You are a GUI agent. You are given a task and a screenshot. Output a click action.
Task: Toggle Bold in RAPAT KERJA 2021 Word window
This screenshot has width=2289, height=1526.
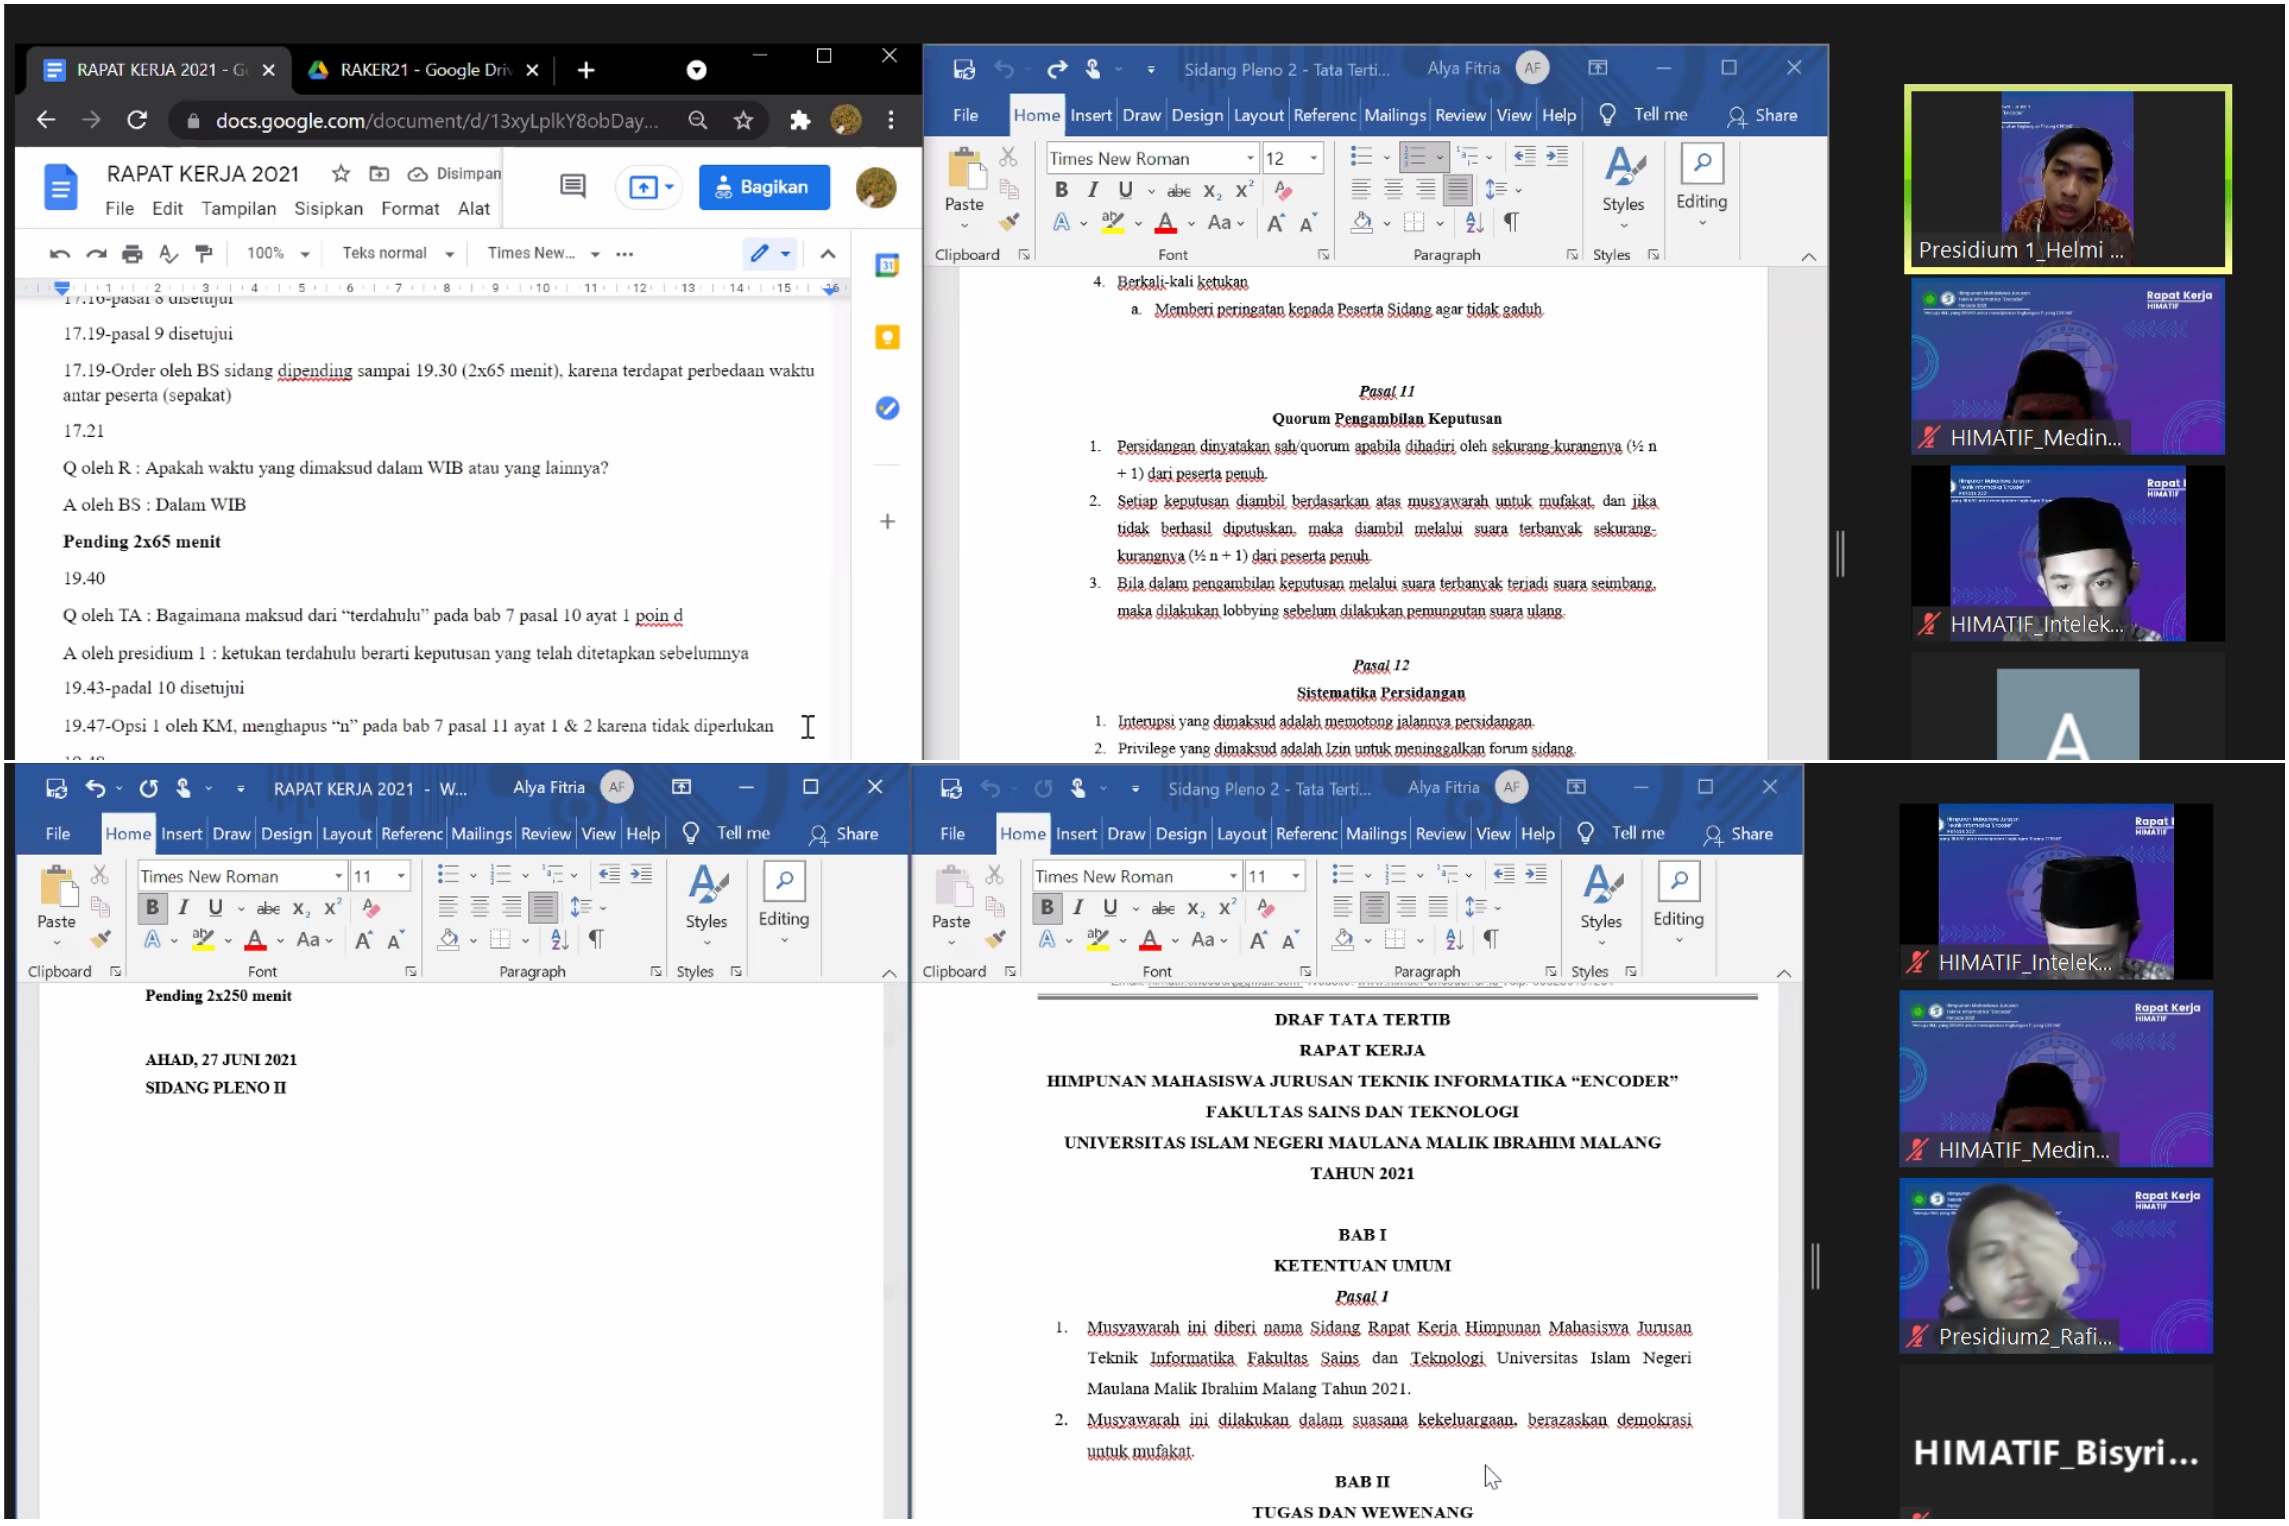(152, 909)
